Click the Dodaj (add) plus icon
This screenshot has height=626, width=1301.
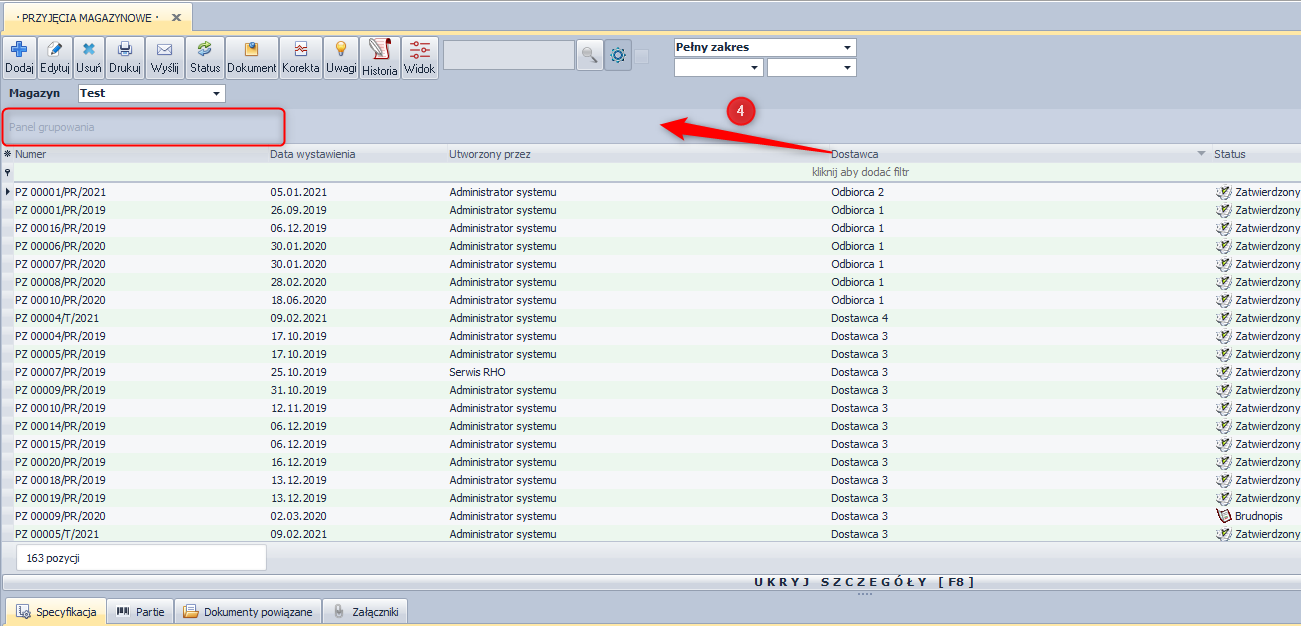(19, 49)
